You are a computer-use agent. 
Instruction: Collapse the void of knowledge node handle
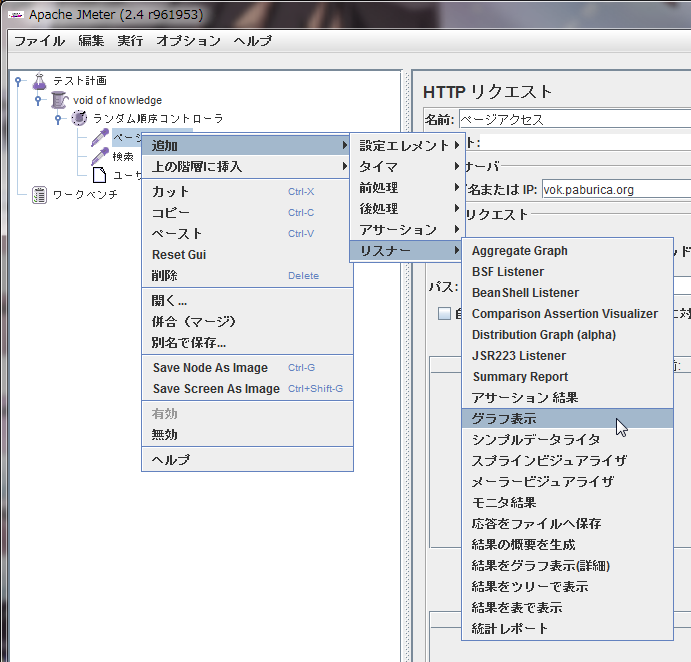pos(38,100)
